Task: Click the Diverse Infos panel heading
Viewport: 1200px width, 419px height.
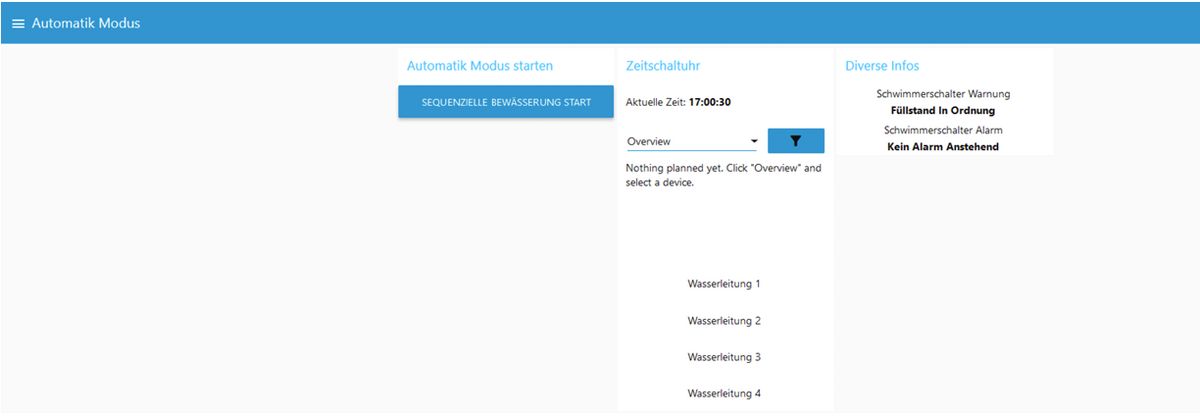Action: (x=882, y=66)
